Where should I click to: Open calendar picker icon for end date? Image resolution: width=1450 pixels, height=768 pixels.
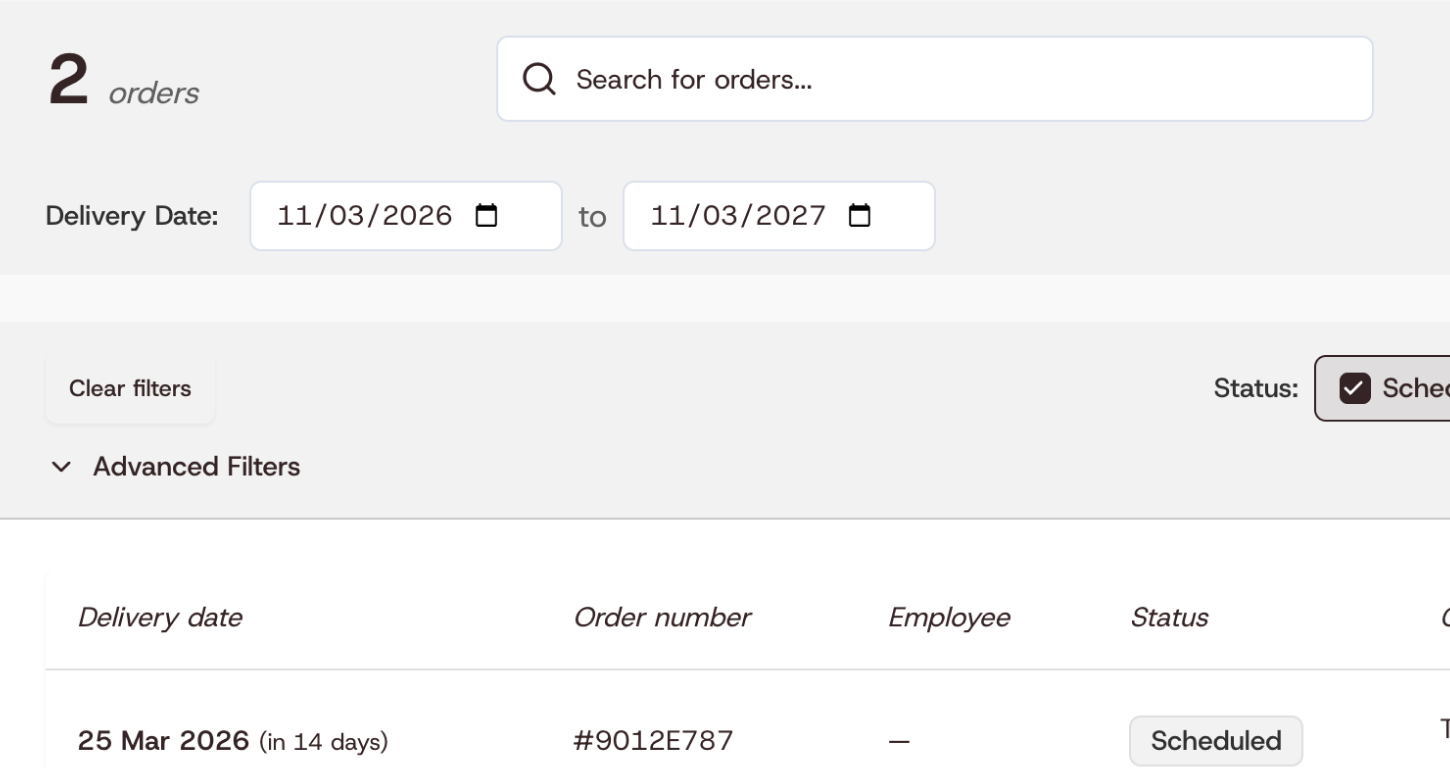tap(860, 216)
